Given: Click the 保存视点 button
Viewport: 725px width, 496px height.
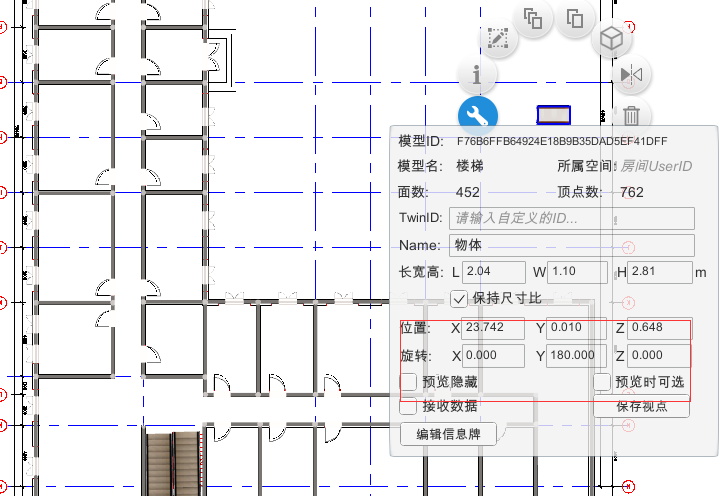Looking at the screenshot, I should tap(641, 407).
